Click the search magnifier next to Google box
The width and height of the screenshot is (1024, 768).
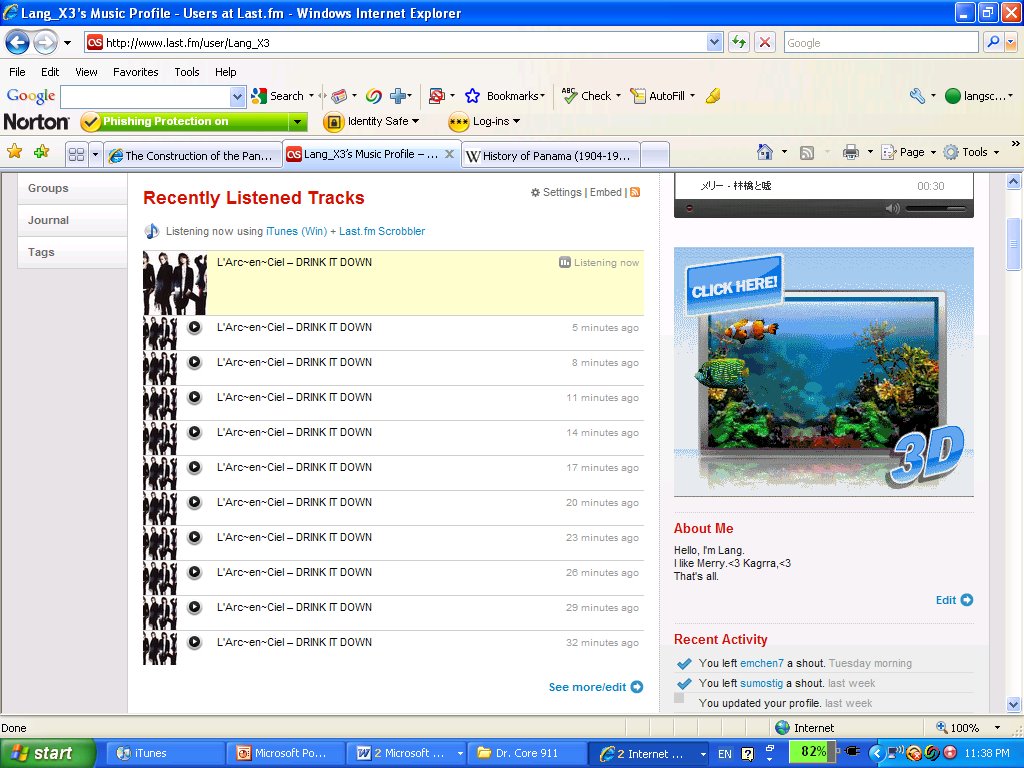pyautogui.click(x=993, y=43)
